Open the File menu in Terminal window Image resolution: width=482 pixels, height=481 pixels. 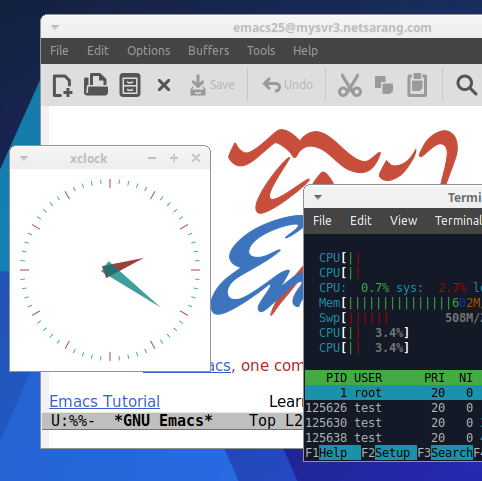tap(322, 221)
